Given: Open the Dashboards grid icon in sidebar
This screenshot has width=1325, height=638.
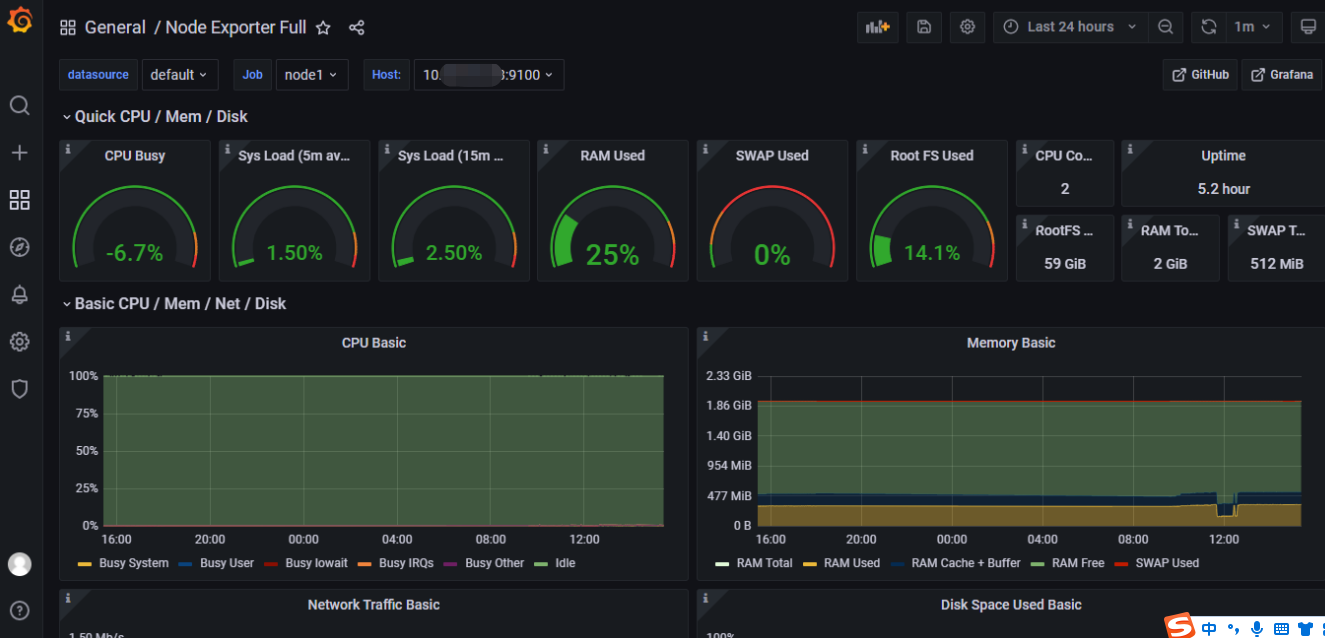Looking at the screenshot, I should tap(19, 200).
